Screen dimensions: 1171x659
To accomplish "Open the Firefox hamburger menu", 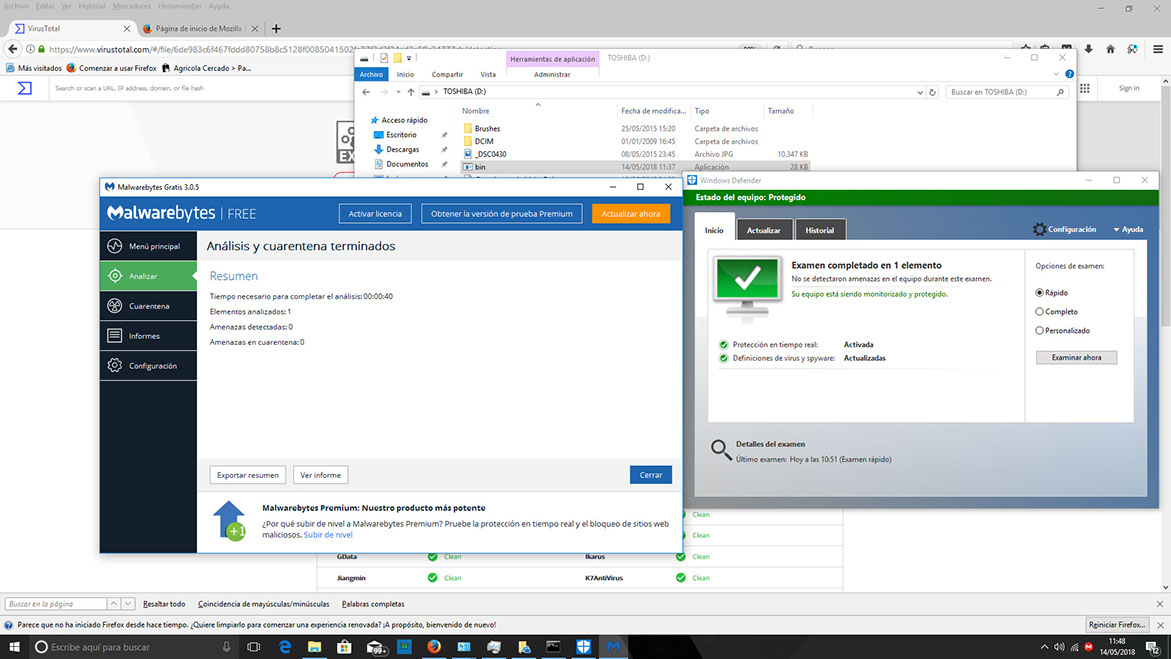I will pos(1158,49).
